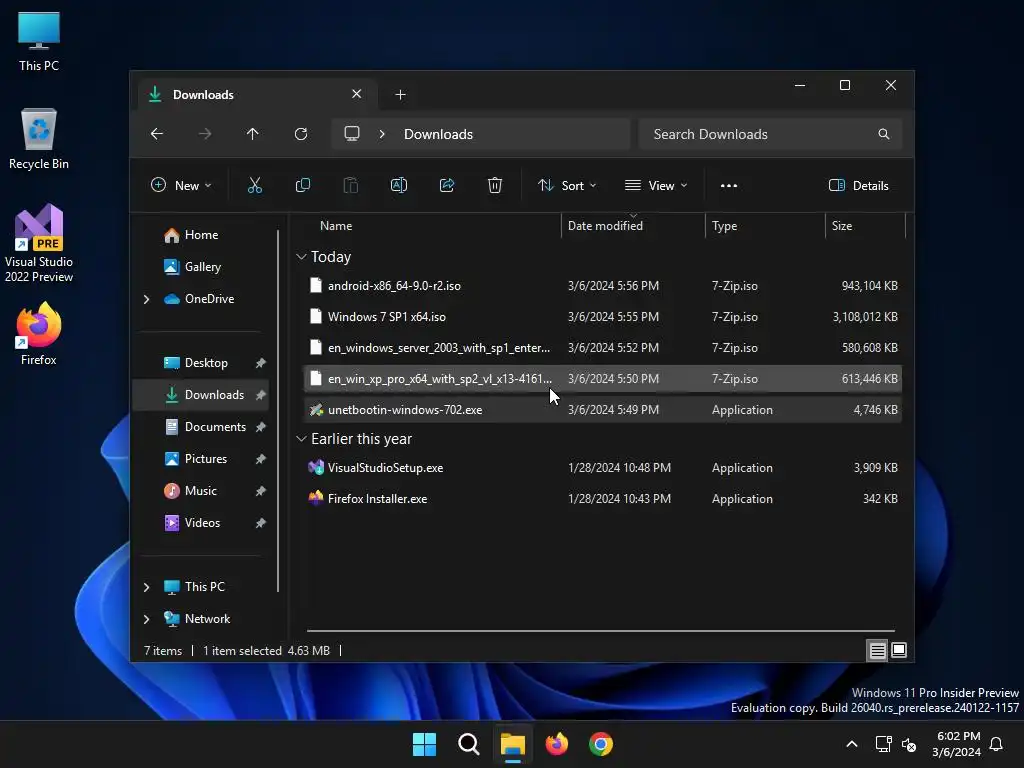Click the Paste clipboard icon

[351, 185]
